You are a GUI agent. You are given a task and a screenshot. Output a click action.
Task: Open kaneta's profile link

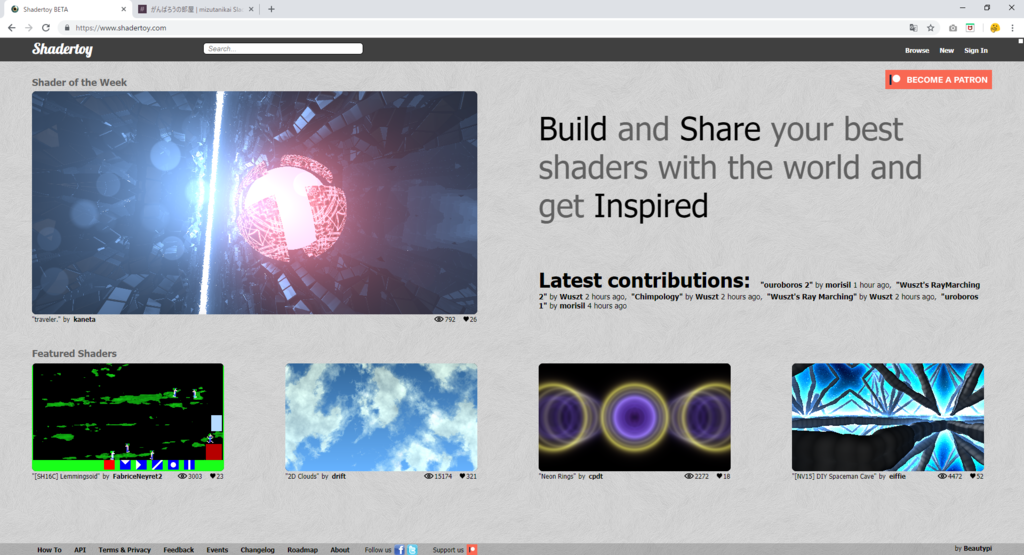84,319
